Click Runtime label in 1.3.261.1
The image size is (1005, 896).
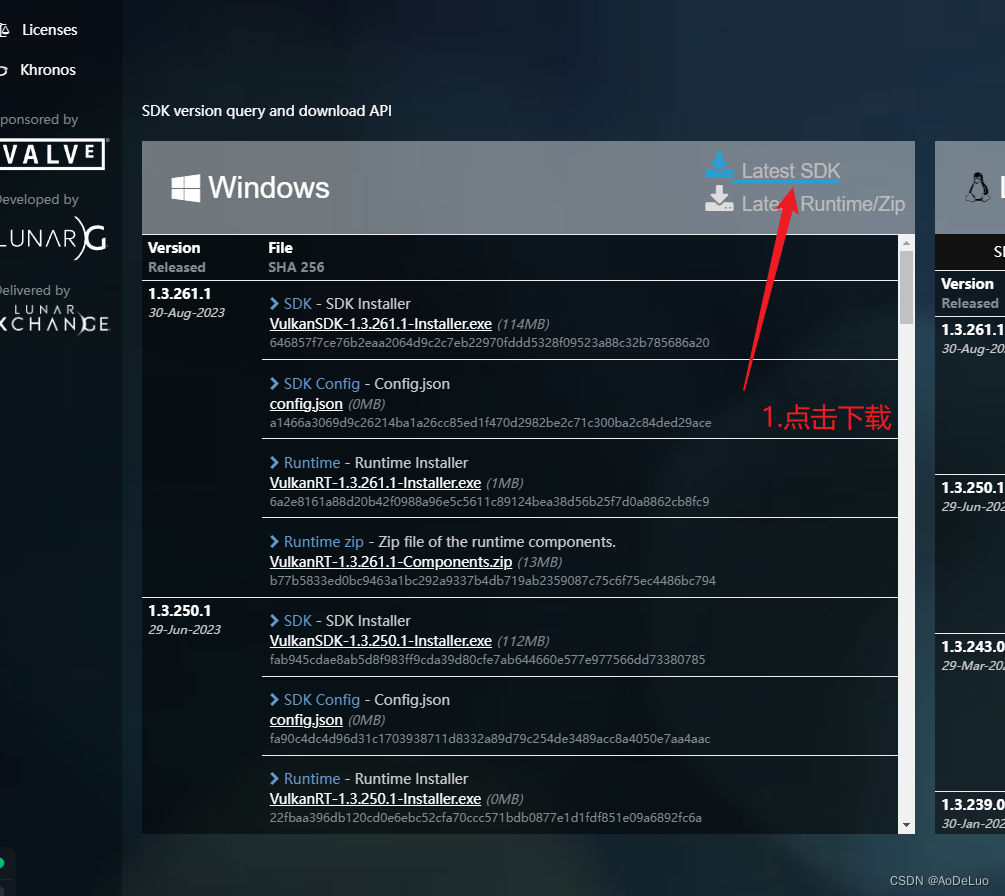312,462
